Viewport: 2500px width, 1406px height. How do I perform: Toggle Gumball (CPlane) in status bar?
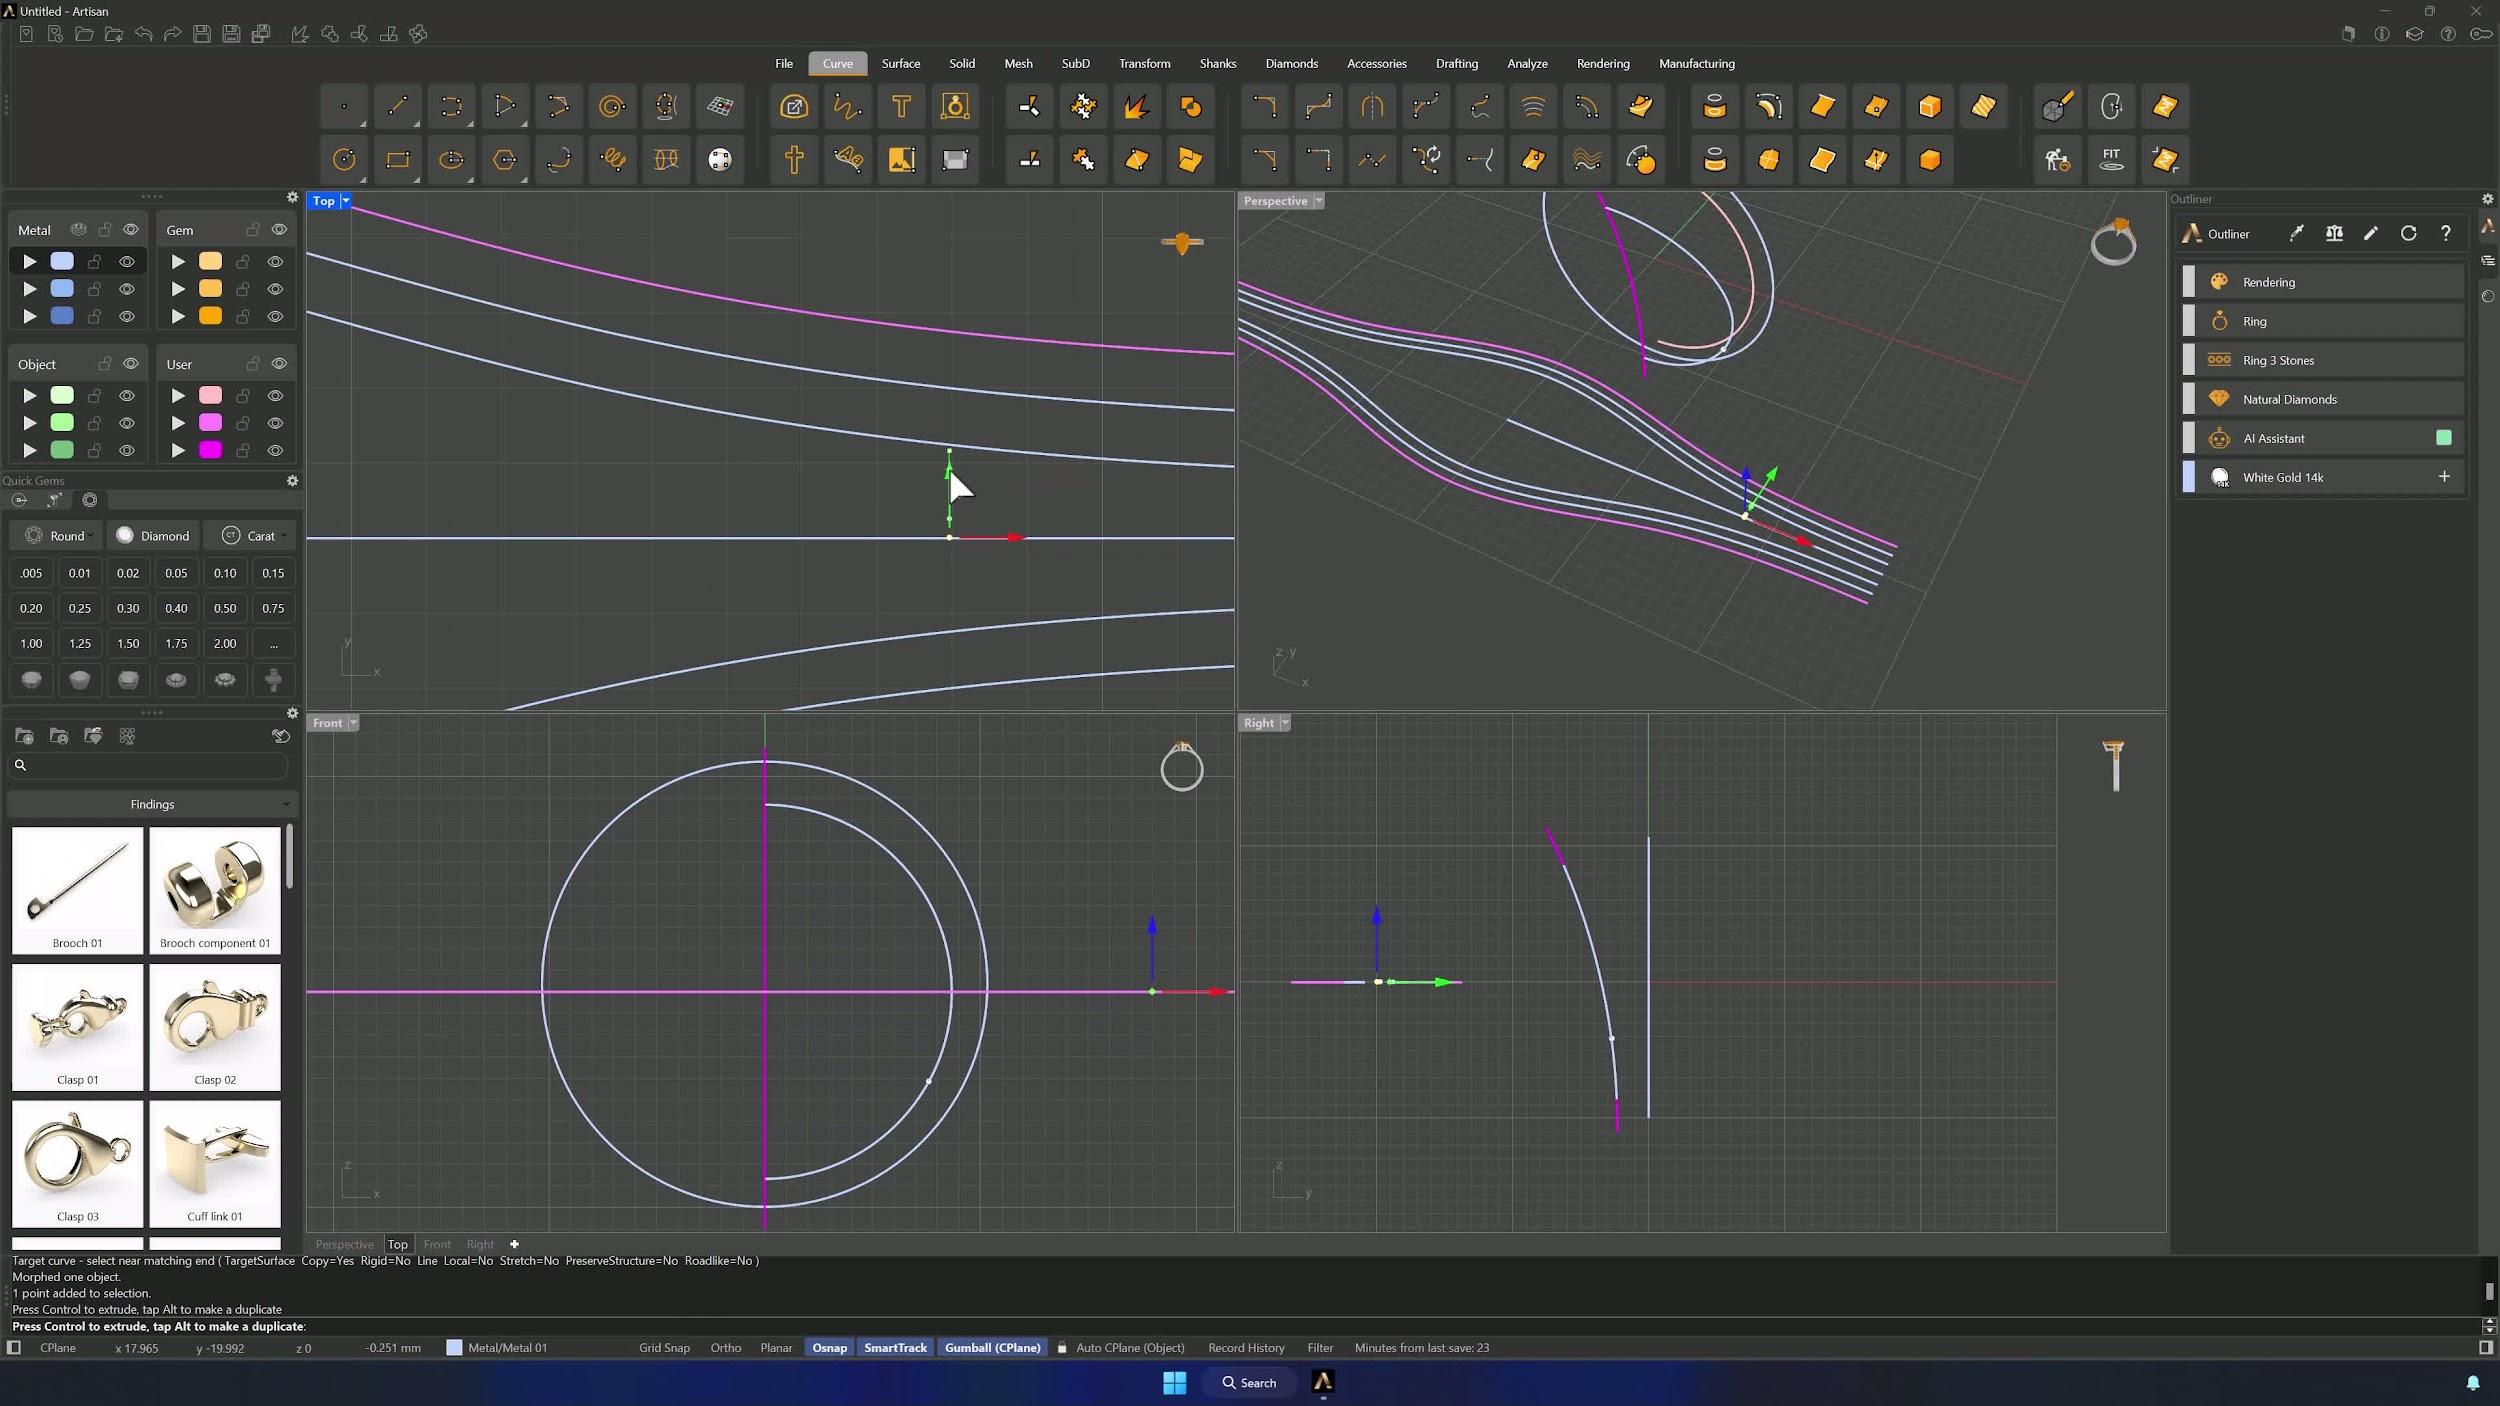tap(992, 1347)
